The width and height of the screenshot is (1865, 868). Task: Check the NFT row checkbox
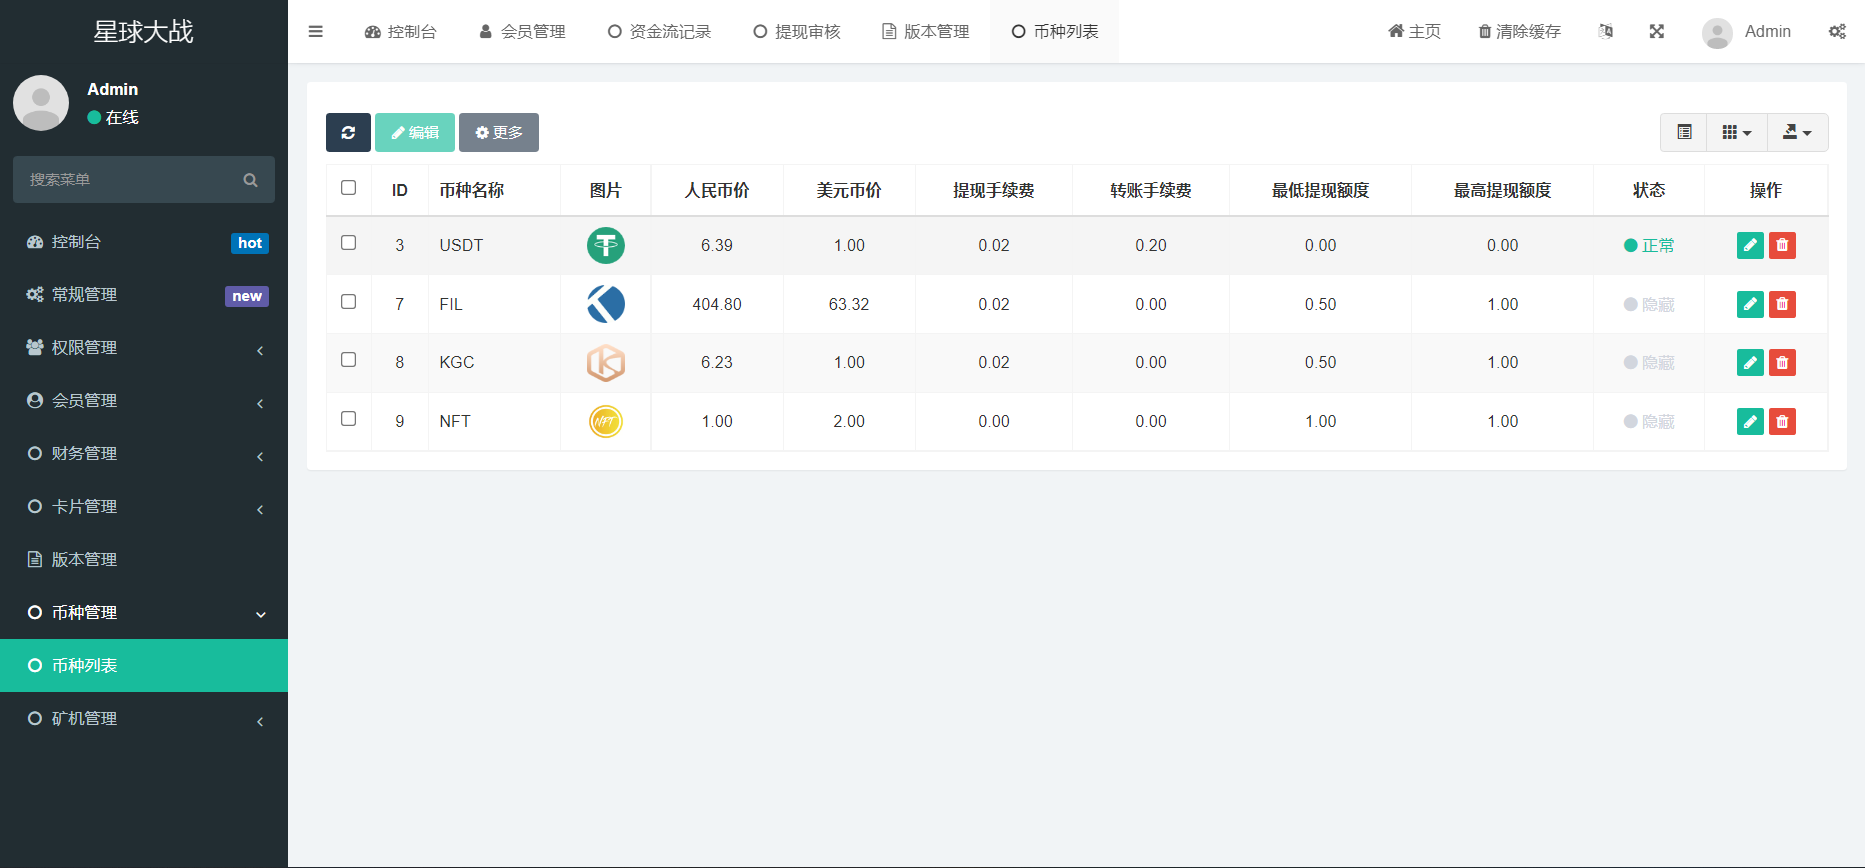[x=348, y=419]
